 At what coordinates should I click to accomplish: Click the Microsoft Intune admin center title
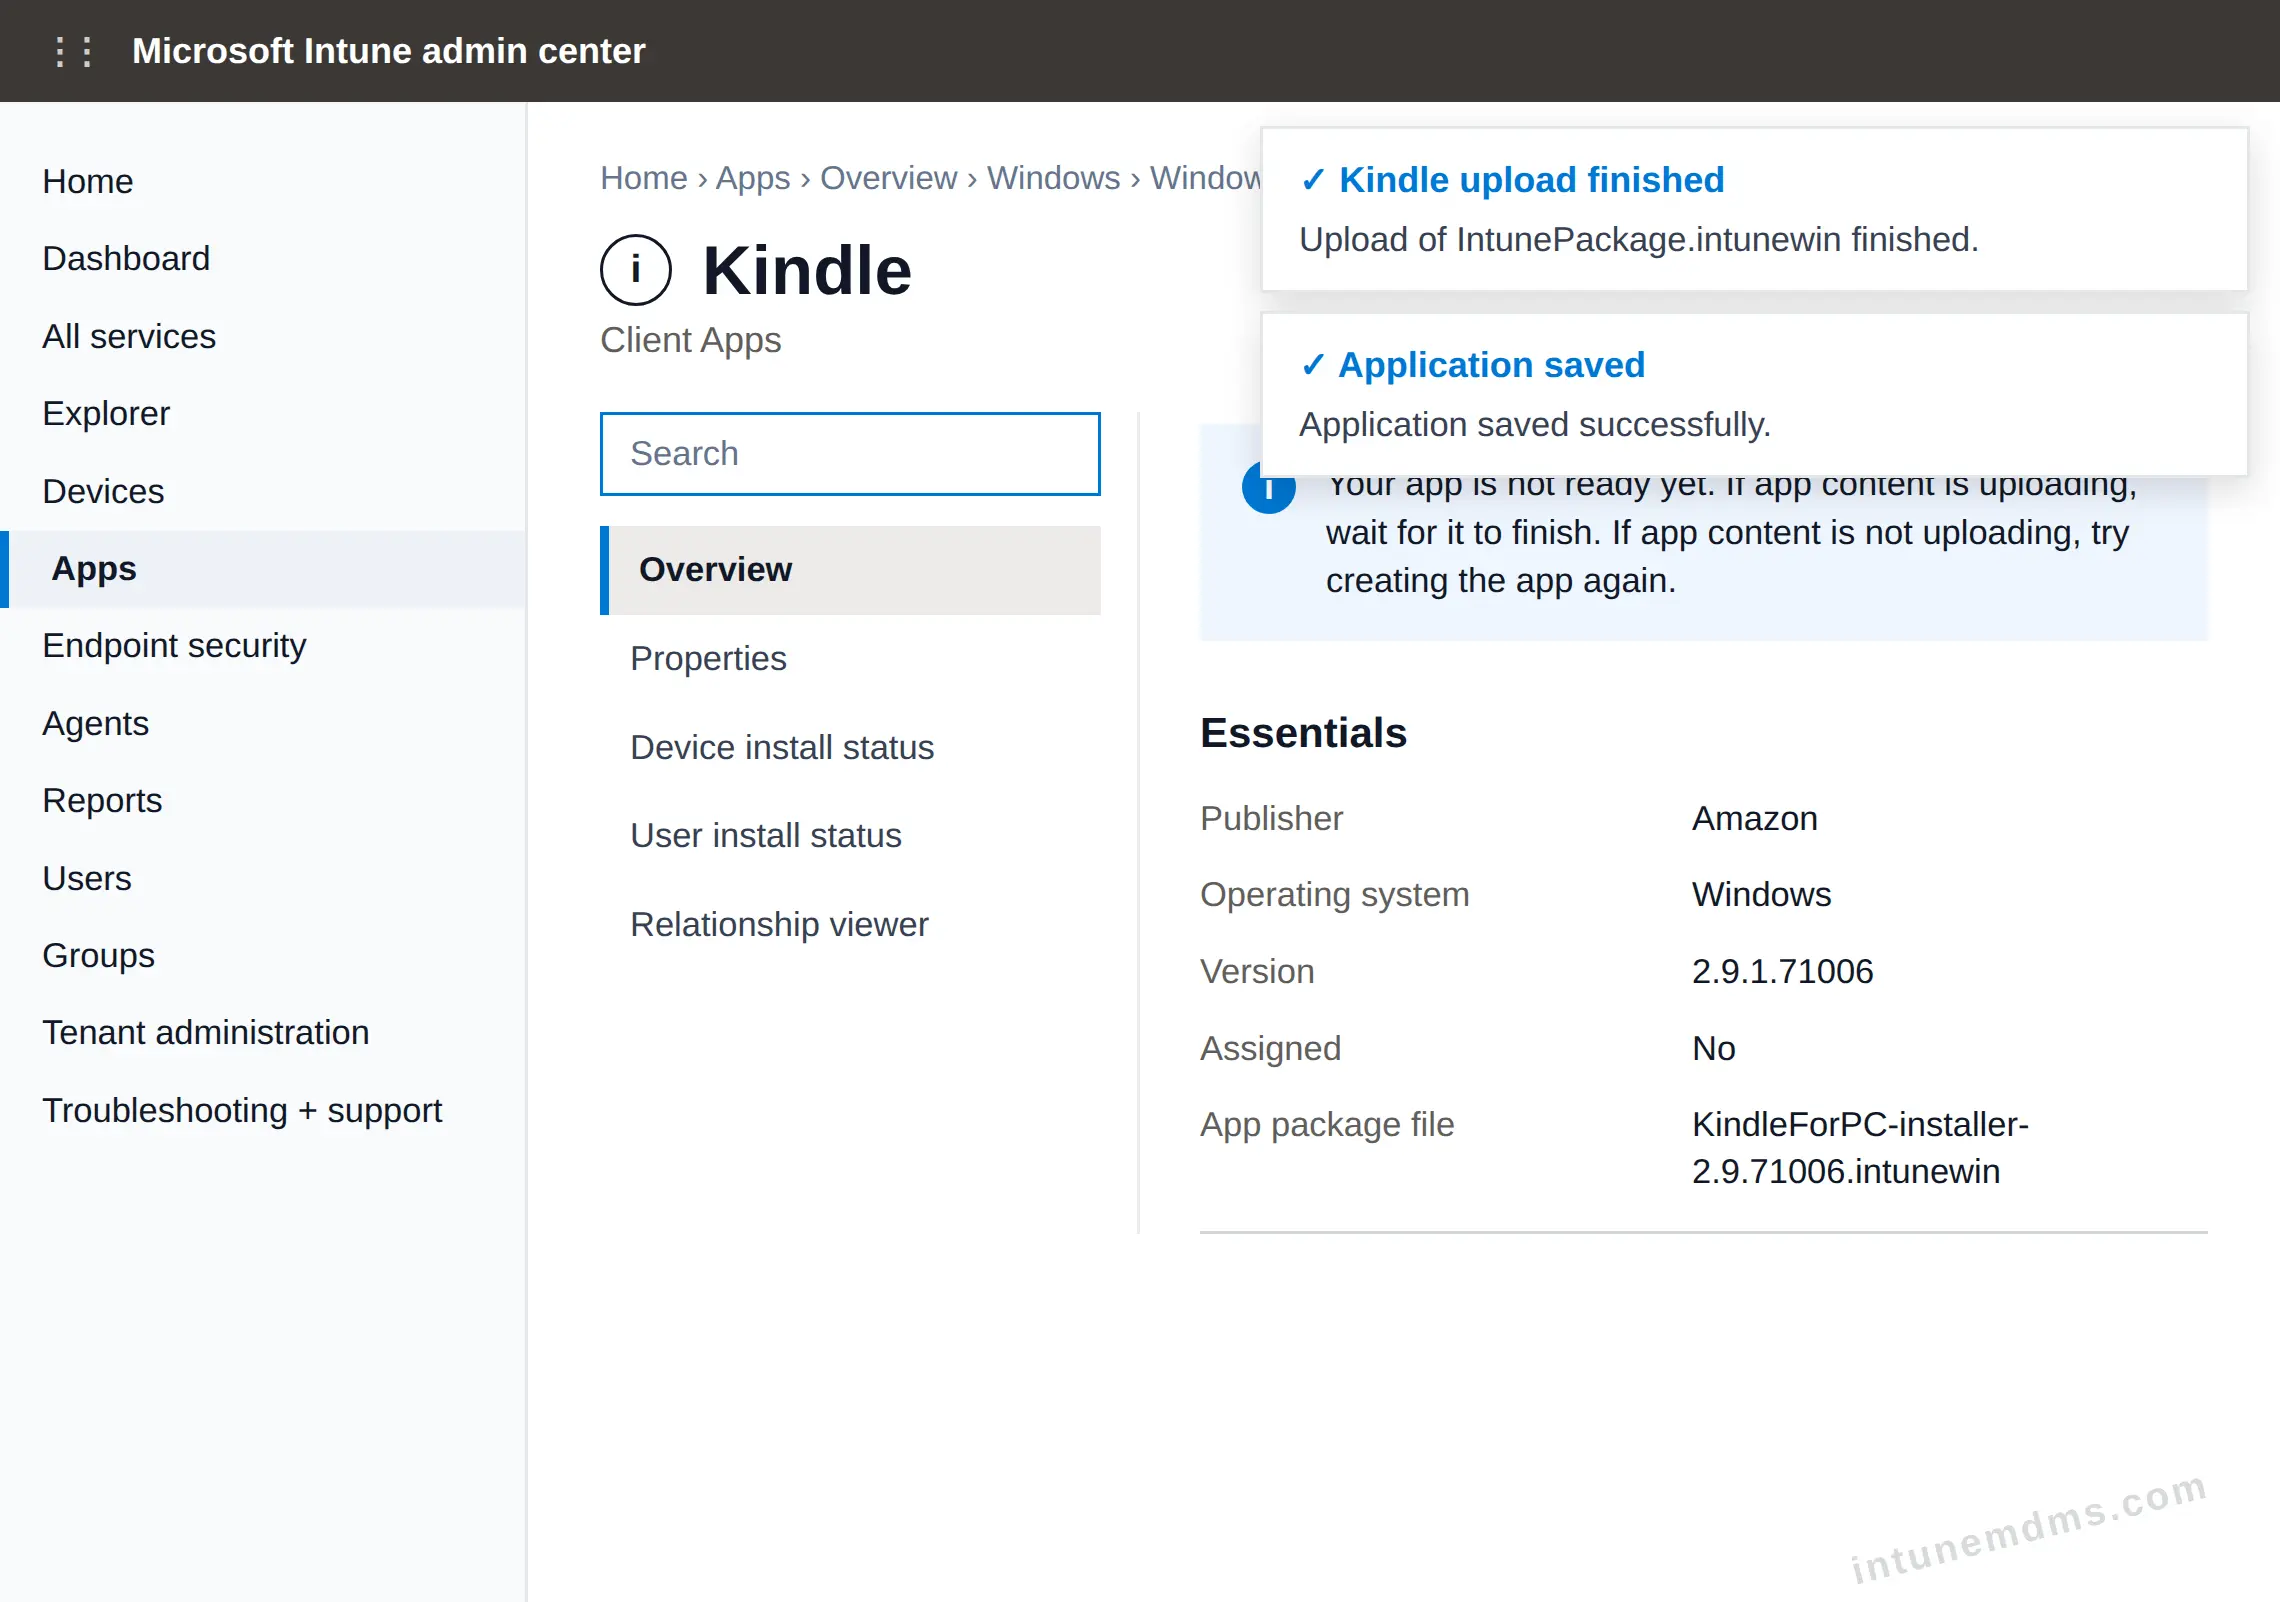tap(389, 51)
